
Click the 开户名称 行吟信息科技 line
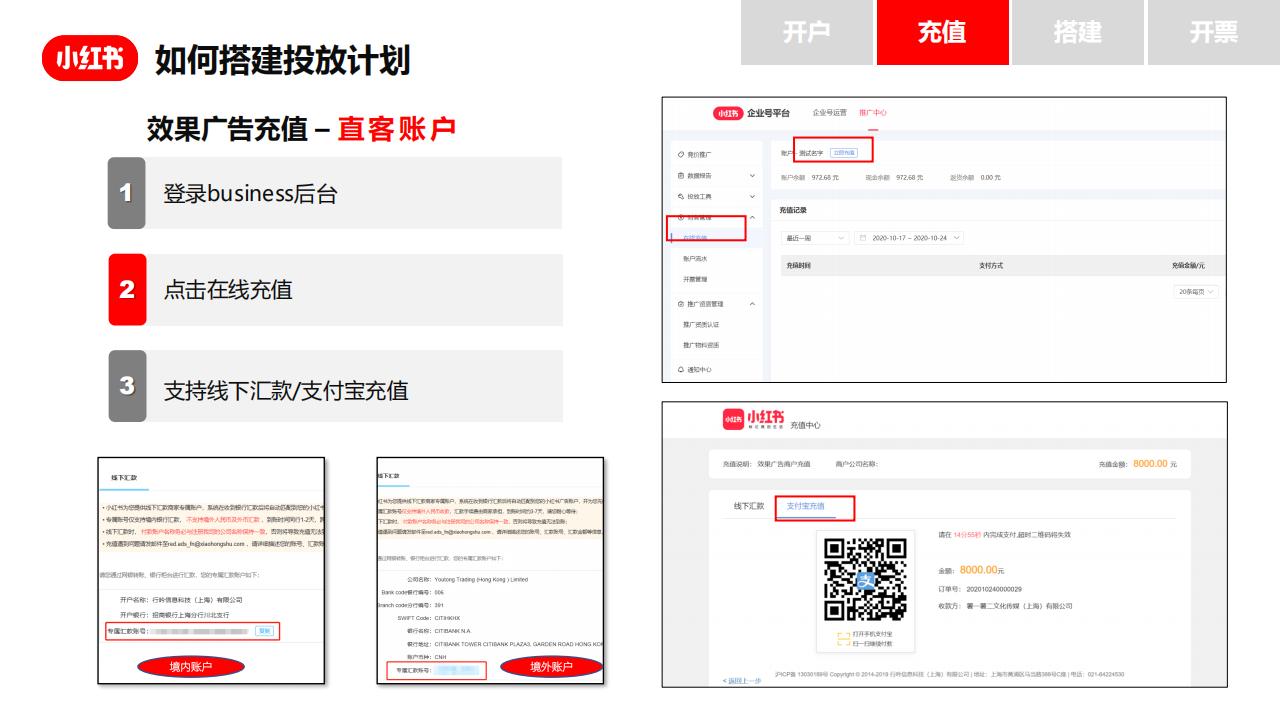[x=181, y=600]
